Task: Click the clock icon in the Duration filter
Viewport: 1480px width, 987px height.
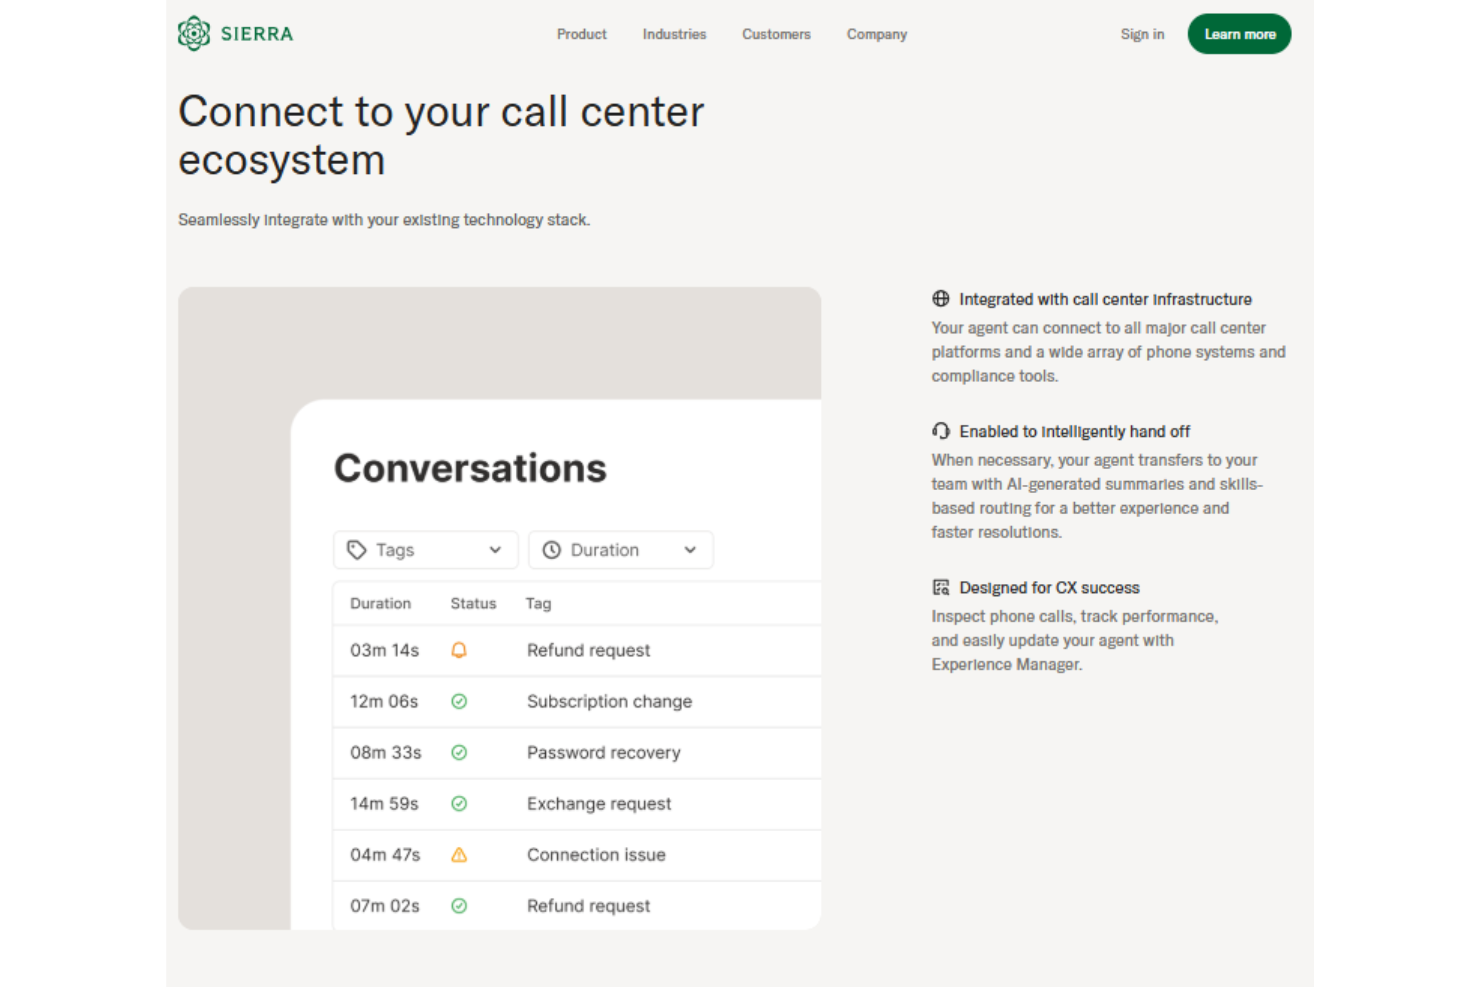Action: [551, 549]
